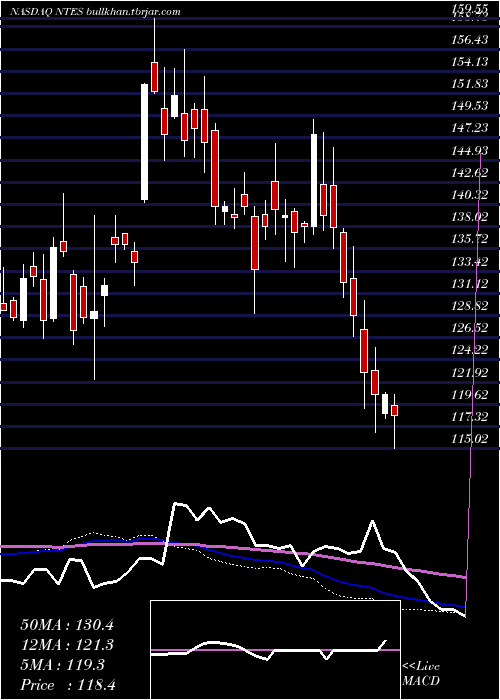500x700 pixels.
Task: Click the <<Live MACD label
Action: pyautogui.click(x=421, y=674)
